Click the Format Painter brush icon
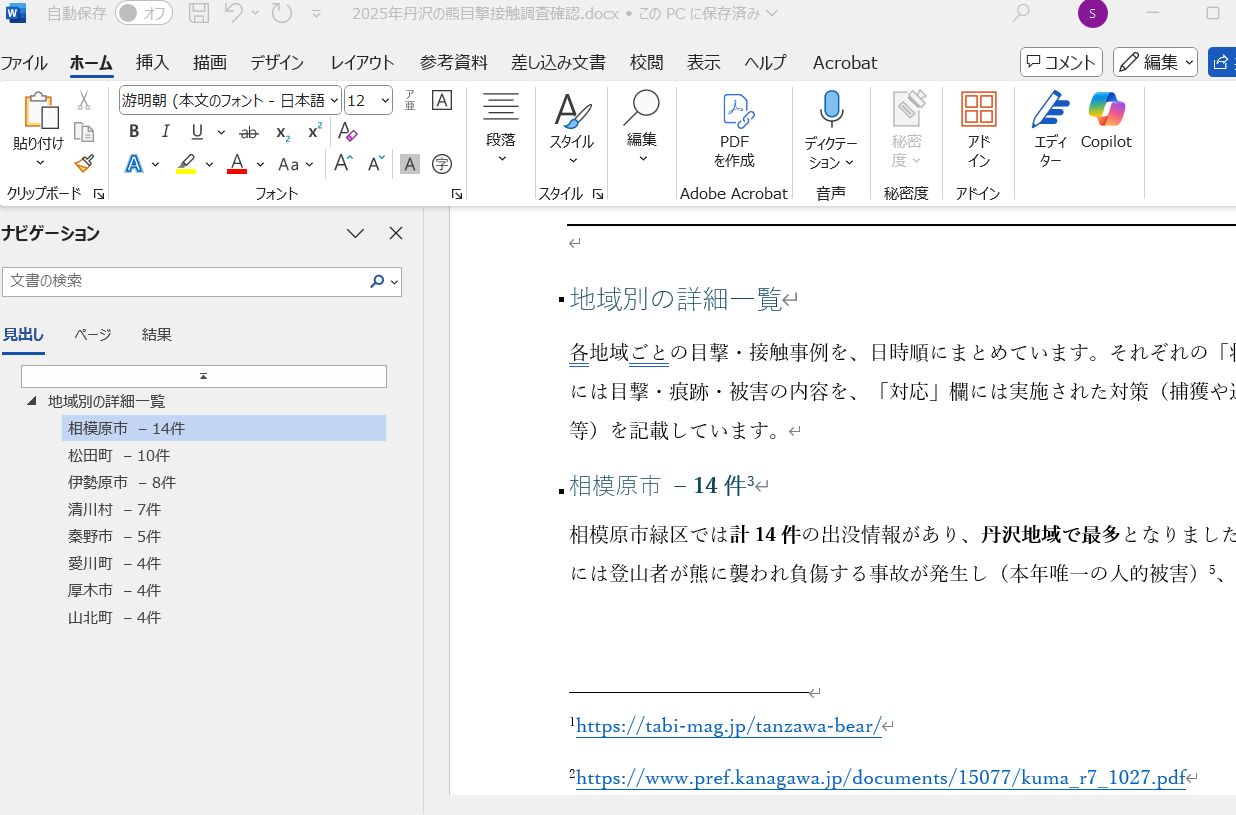The height and width of the screenshot is (815, 1236). click(84, 164)
